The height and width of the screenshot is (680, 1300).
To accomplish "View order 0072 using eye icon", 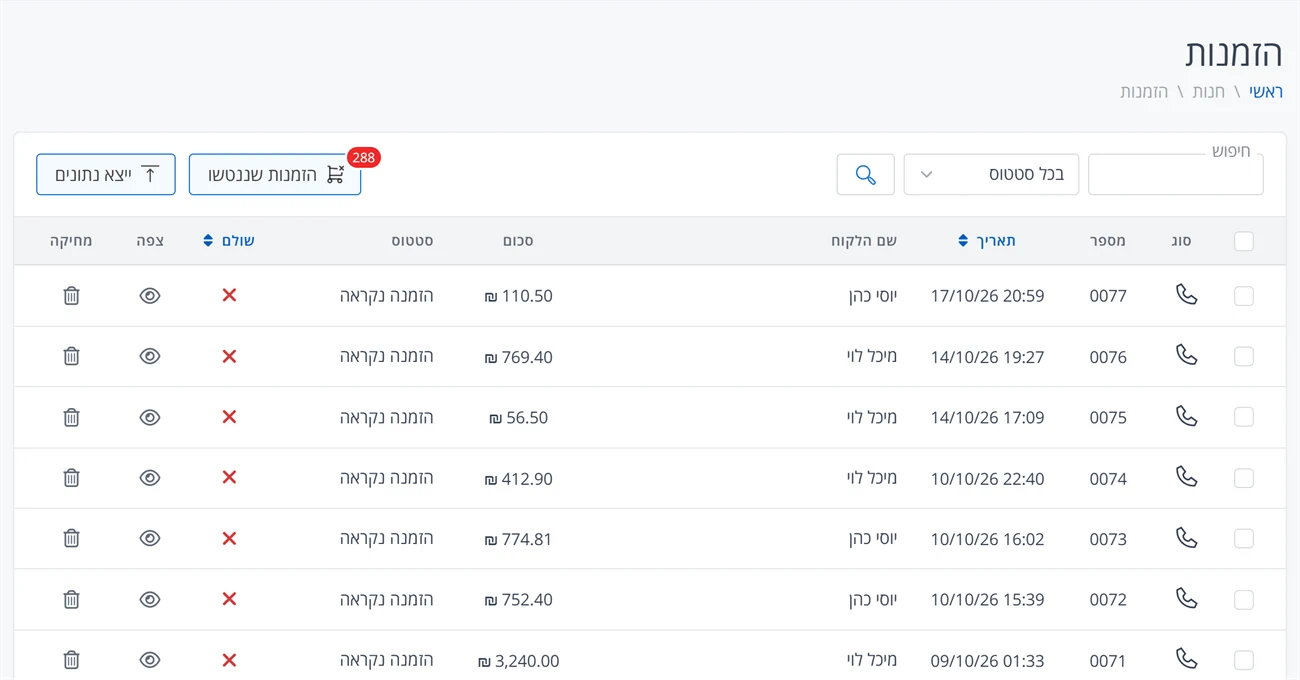I will [150, 599].
